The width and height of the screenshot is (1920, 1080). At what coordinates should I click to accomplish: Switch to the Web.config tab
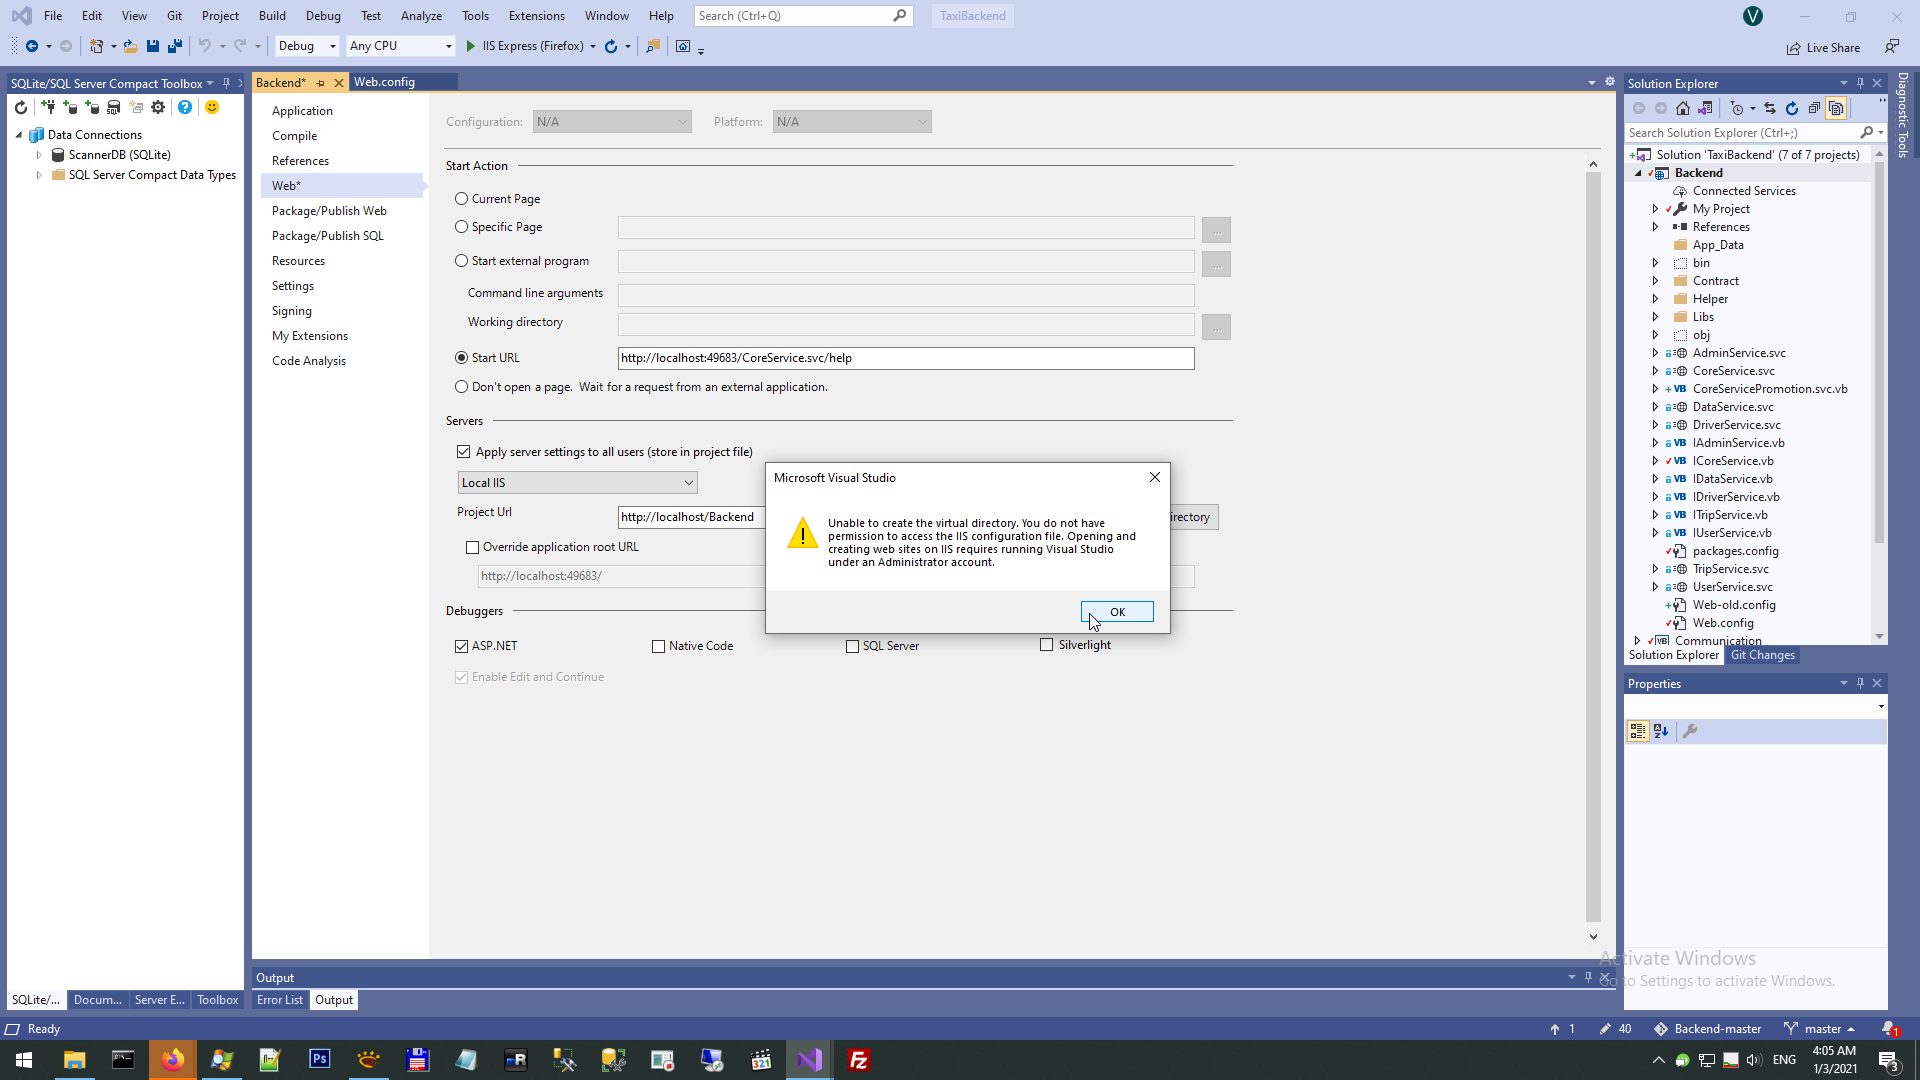tap(384, 82)
